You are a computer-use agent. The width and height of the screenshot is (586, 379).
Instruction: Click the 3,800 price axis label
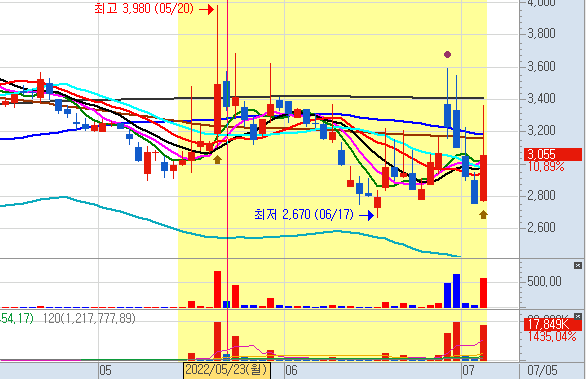[x=541, y=34]
